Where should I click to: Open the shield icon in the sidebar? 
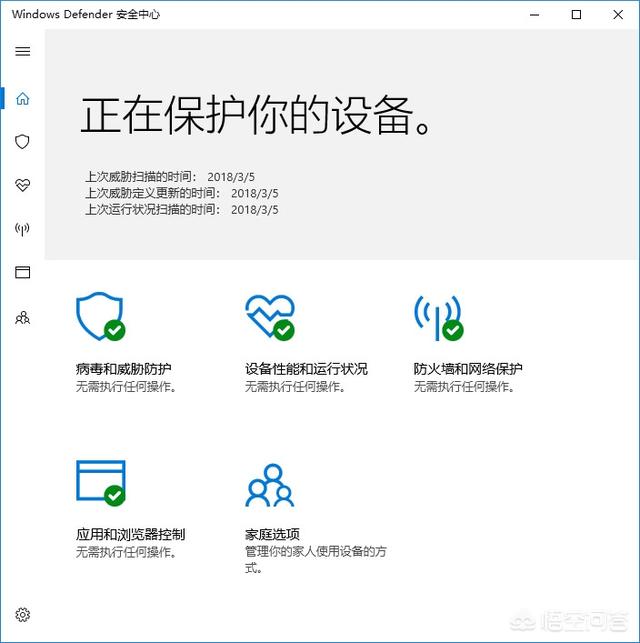coord(22,142)
